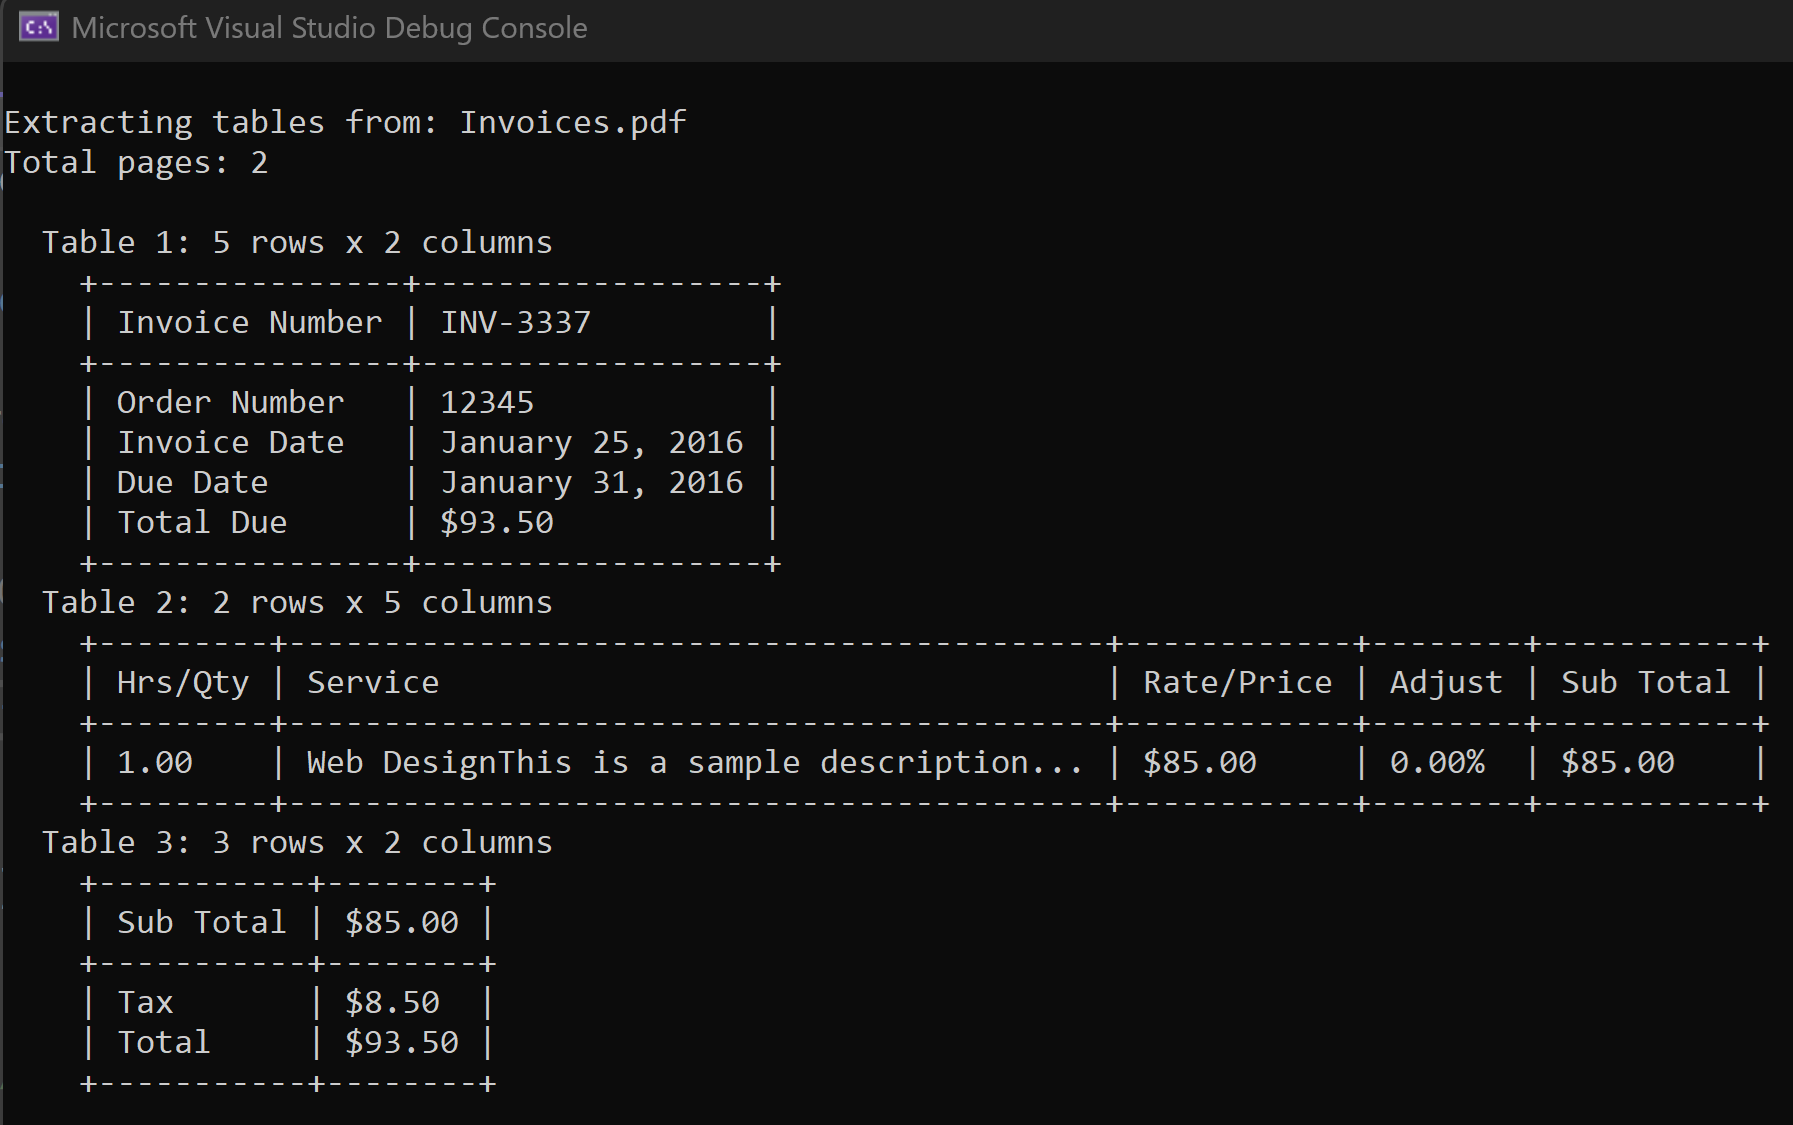Click the 'January 31, 2016' value
The height and width of the screenshot is (1125, 1793).
pos(592,482)
